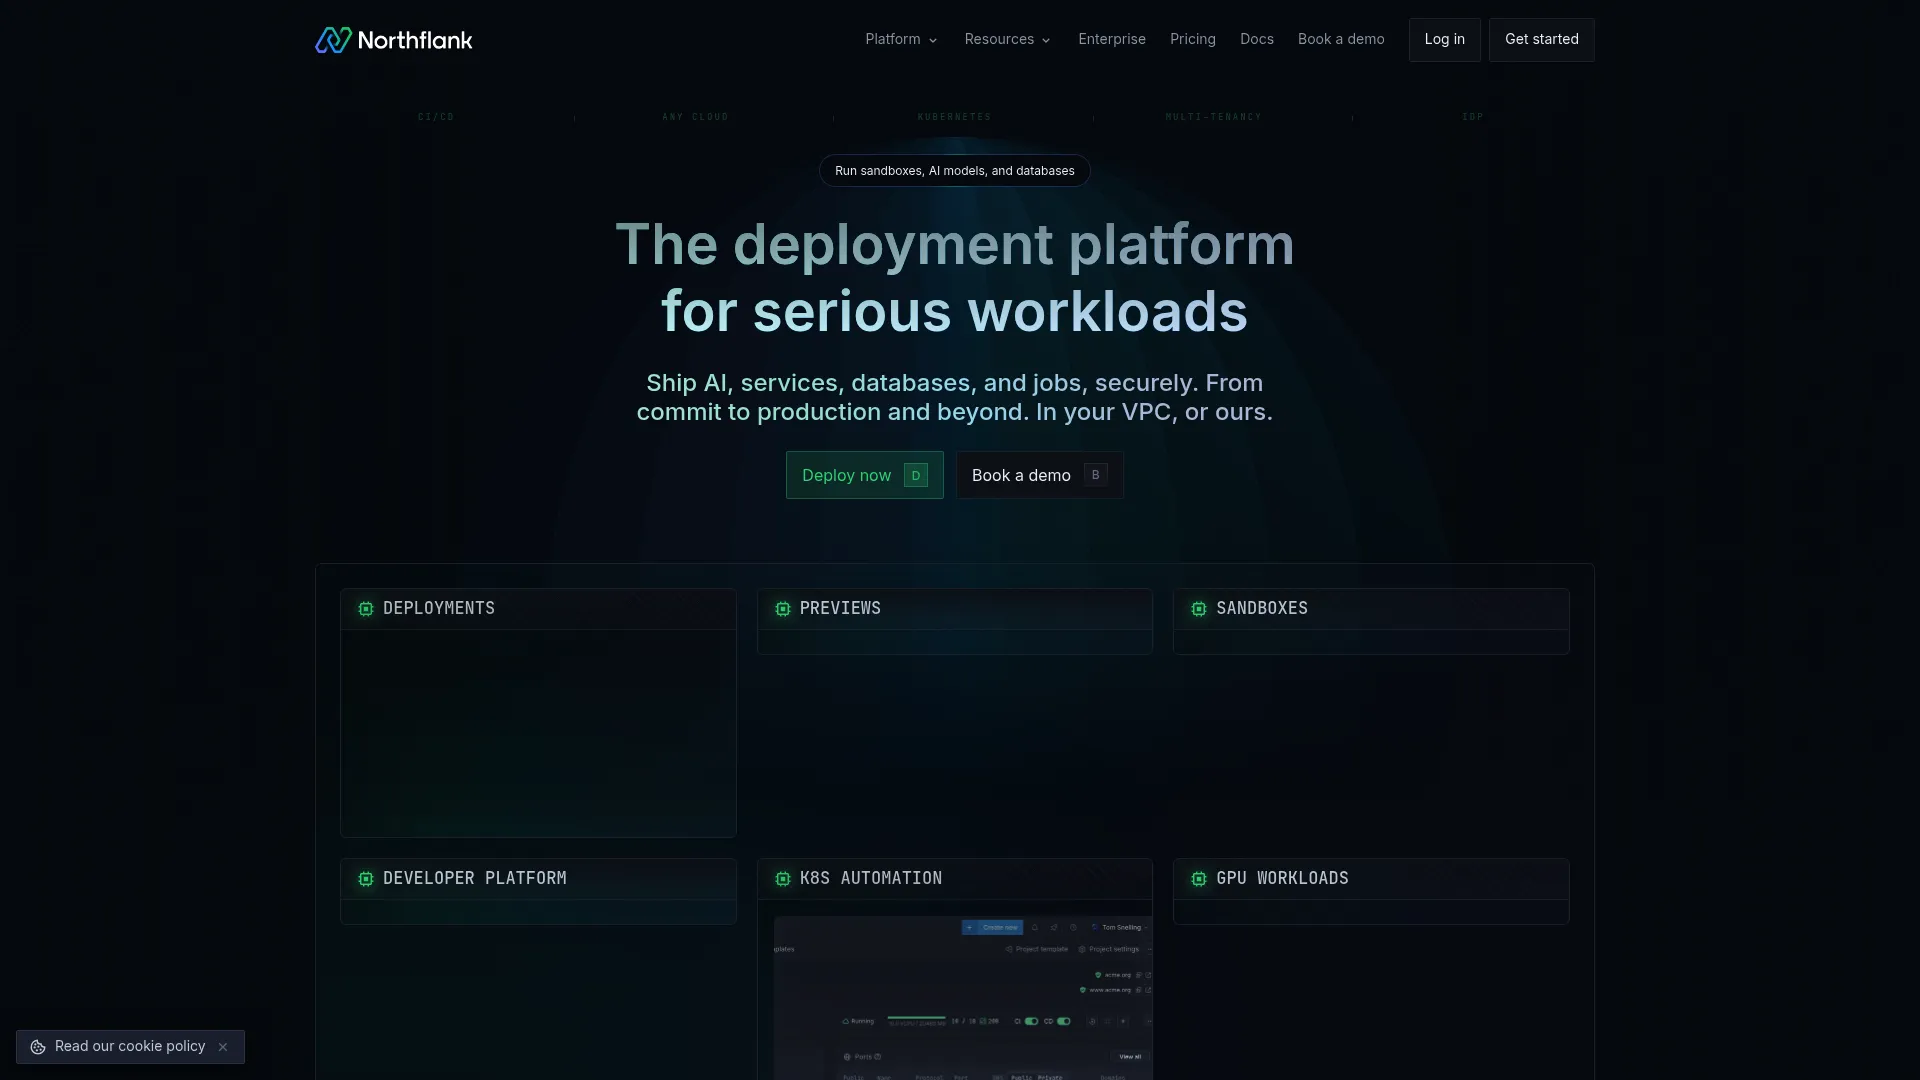Click the chip icon beside DEVELOPER PLATFORM
Image resolution: width=1920 pixels, height=1080 pixels.
point(366,879)
